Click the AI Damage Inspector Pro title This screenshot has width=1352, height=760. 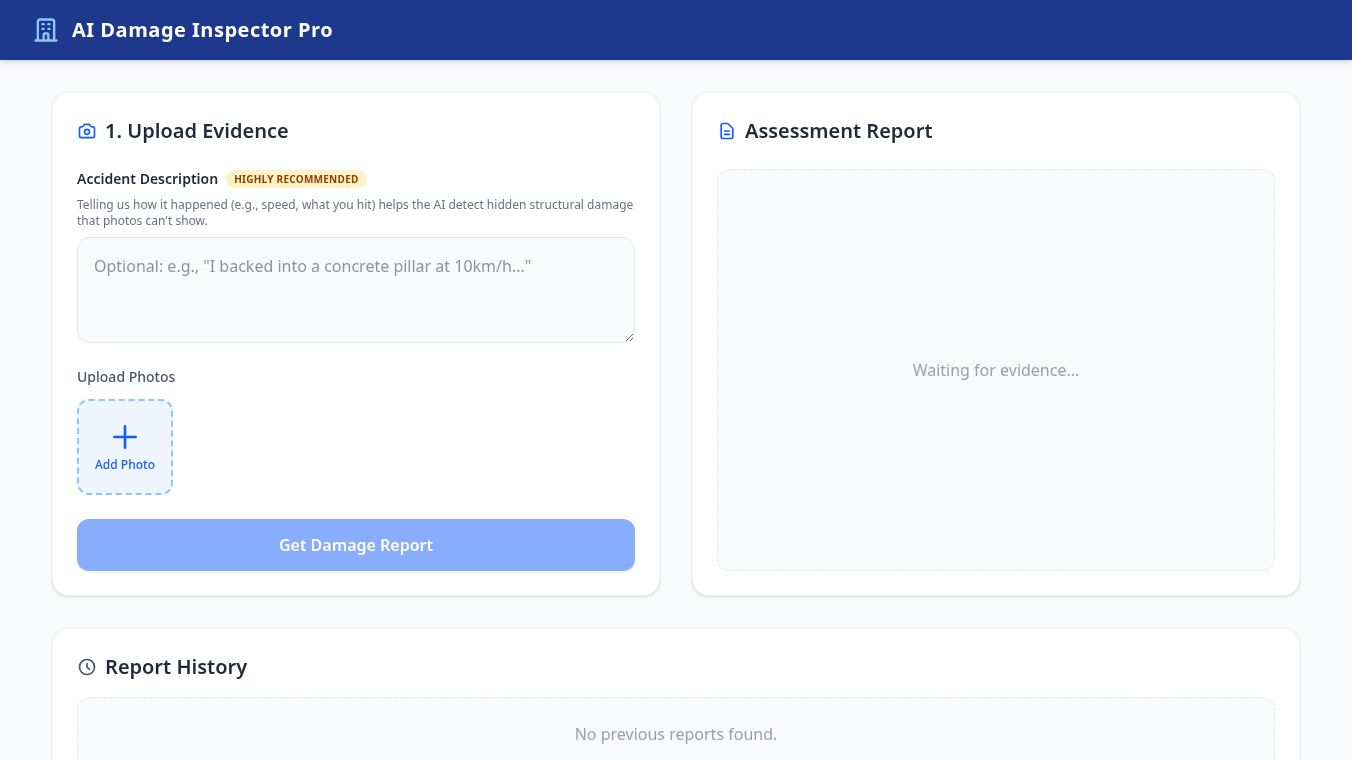(x=202, y=30)
